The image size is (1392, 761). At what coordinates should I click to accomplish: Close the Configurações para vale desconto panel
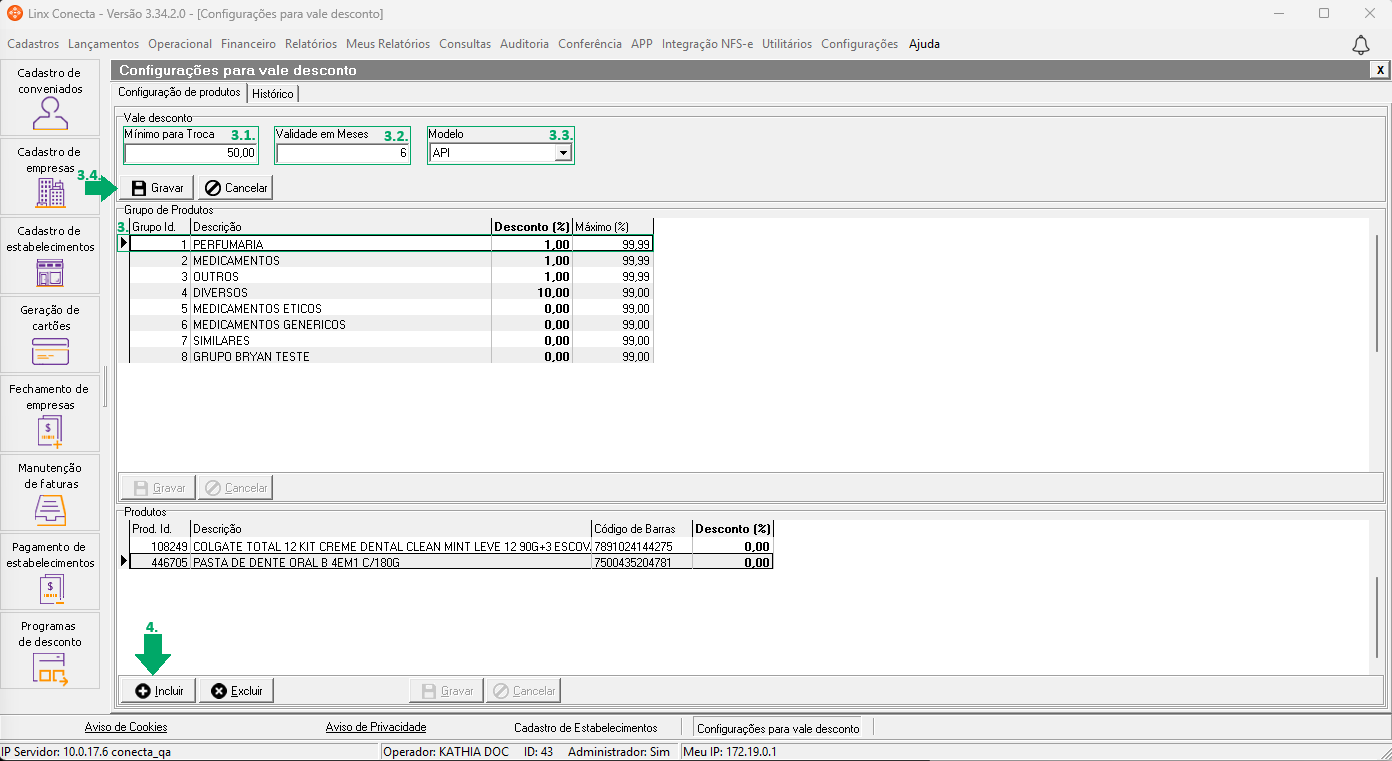(1380, 70)
